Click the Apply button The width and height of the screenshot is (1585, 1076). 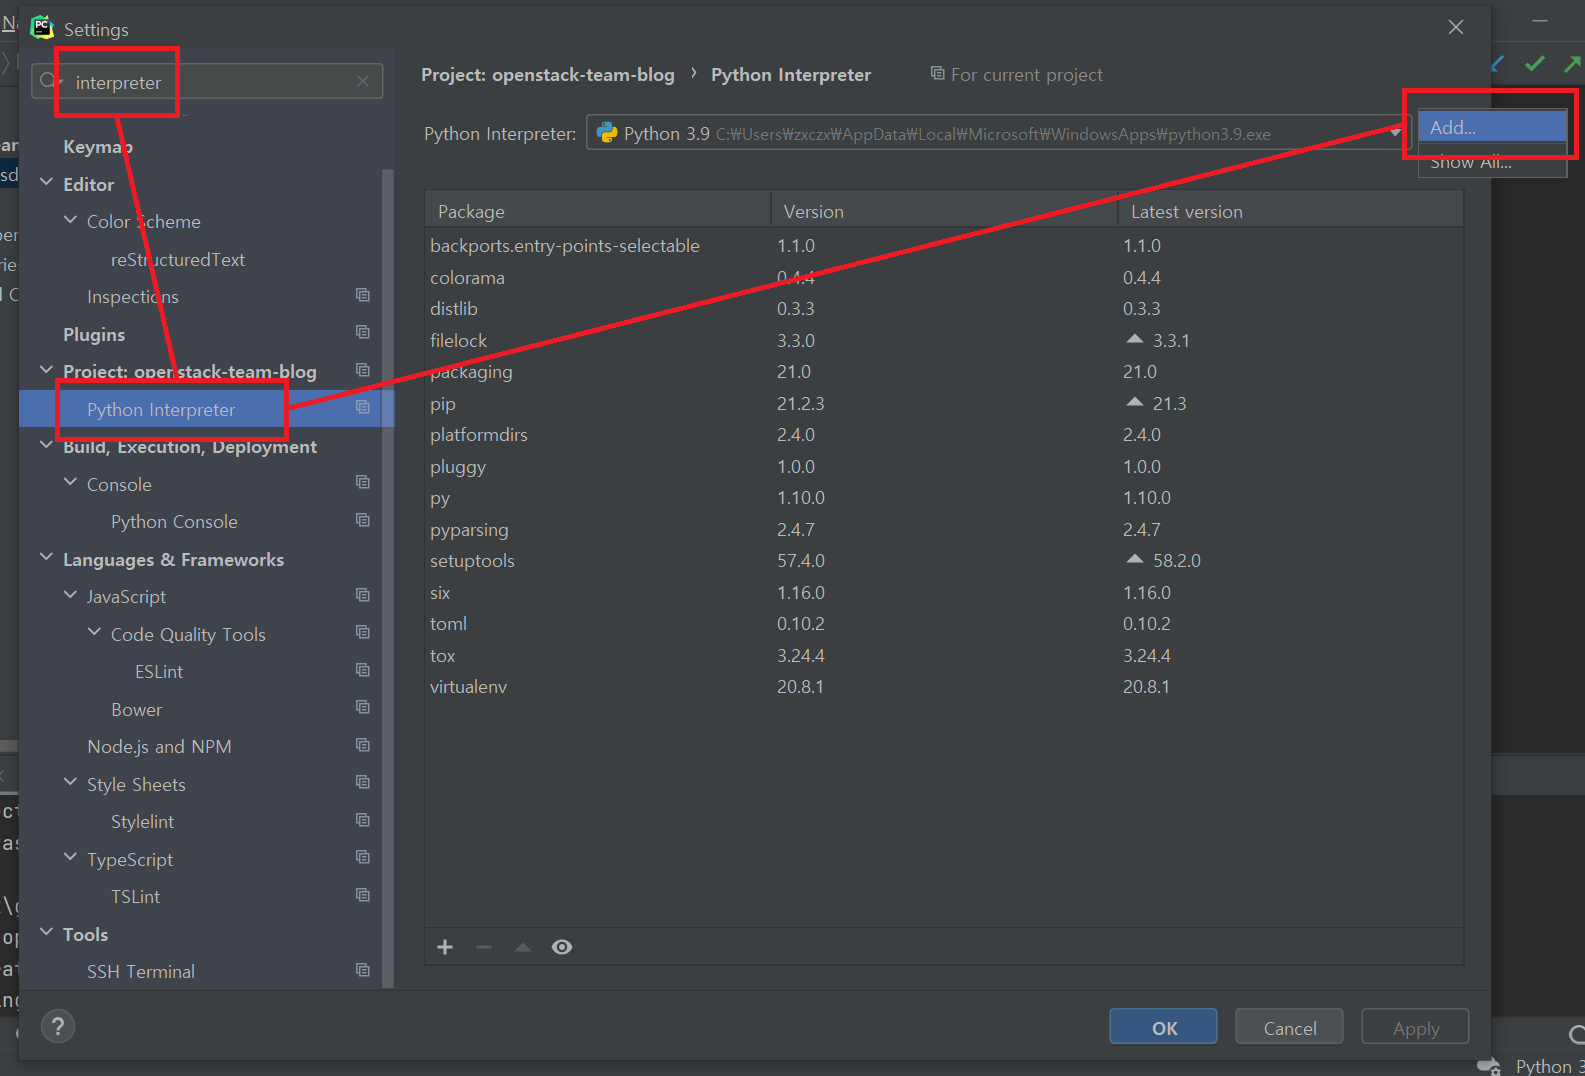click(1415, 1027)
